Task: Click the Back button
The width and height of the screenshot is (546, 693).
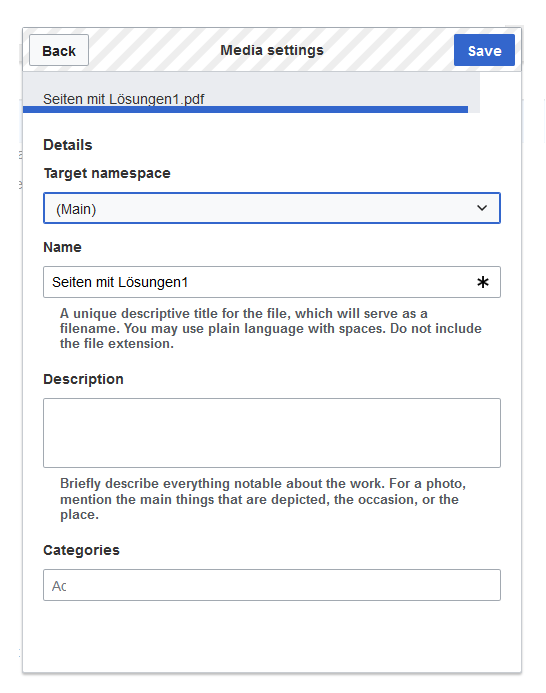Action: coord(59,50)
